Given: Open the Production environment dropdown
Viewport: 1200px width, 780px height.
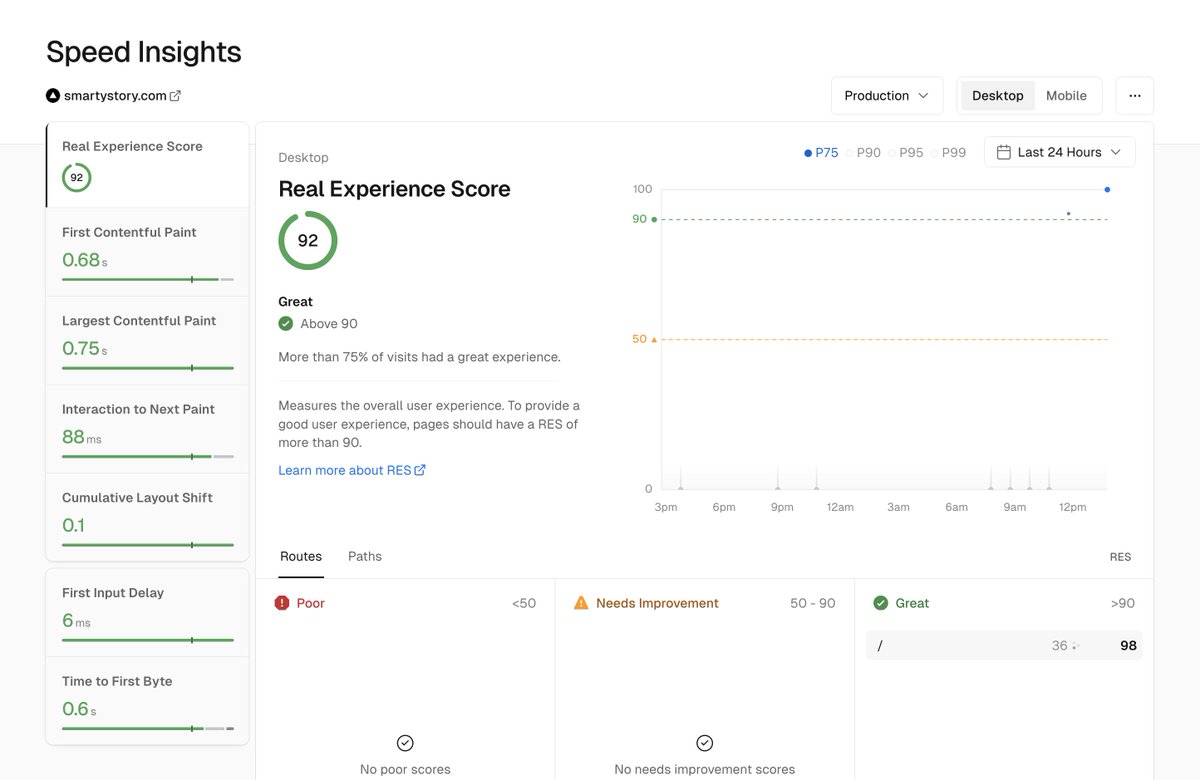Looking at the screenshot, I should (x=887, y=96).
